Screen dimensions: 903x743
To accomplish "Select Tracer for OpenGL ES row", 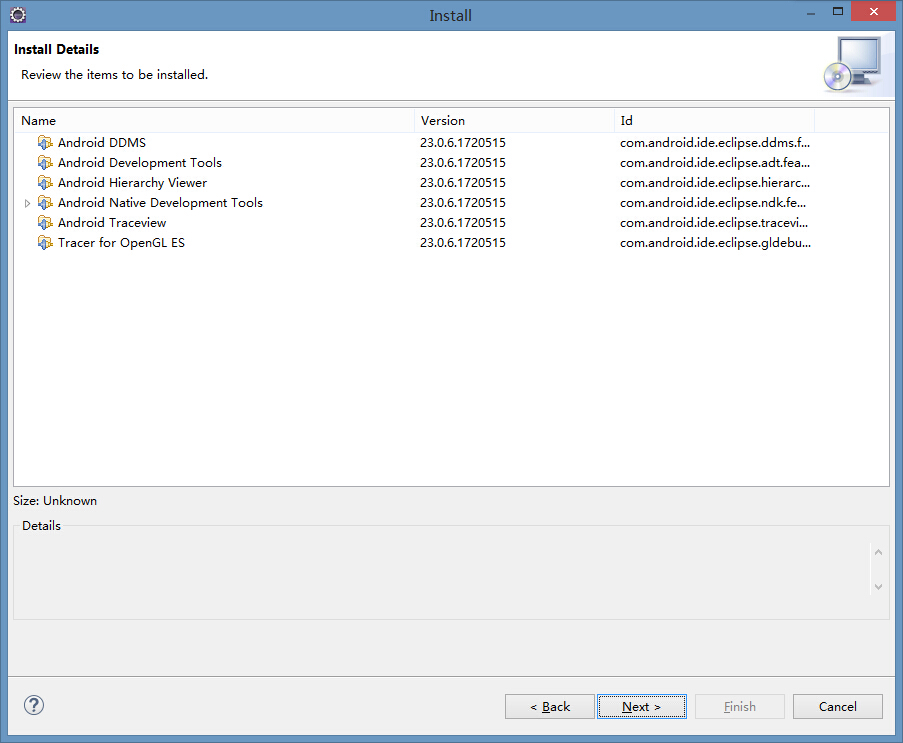I will (451, 242).
